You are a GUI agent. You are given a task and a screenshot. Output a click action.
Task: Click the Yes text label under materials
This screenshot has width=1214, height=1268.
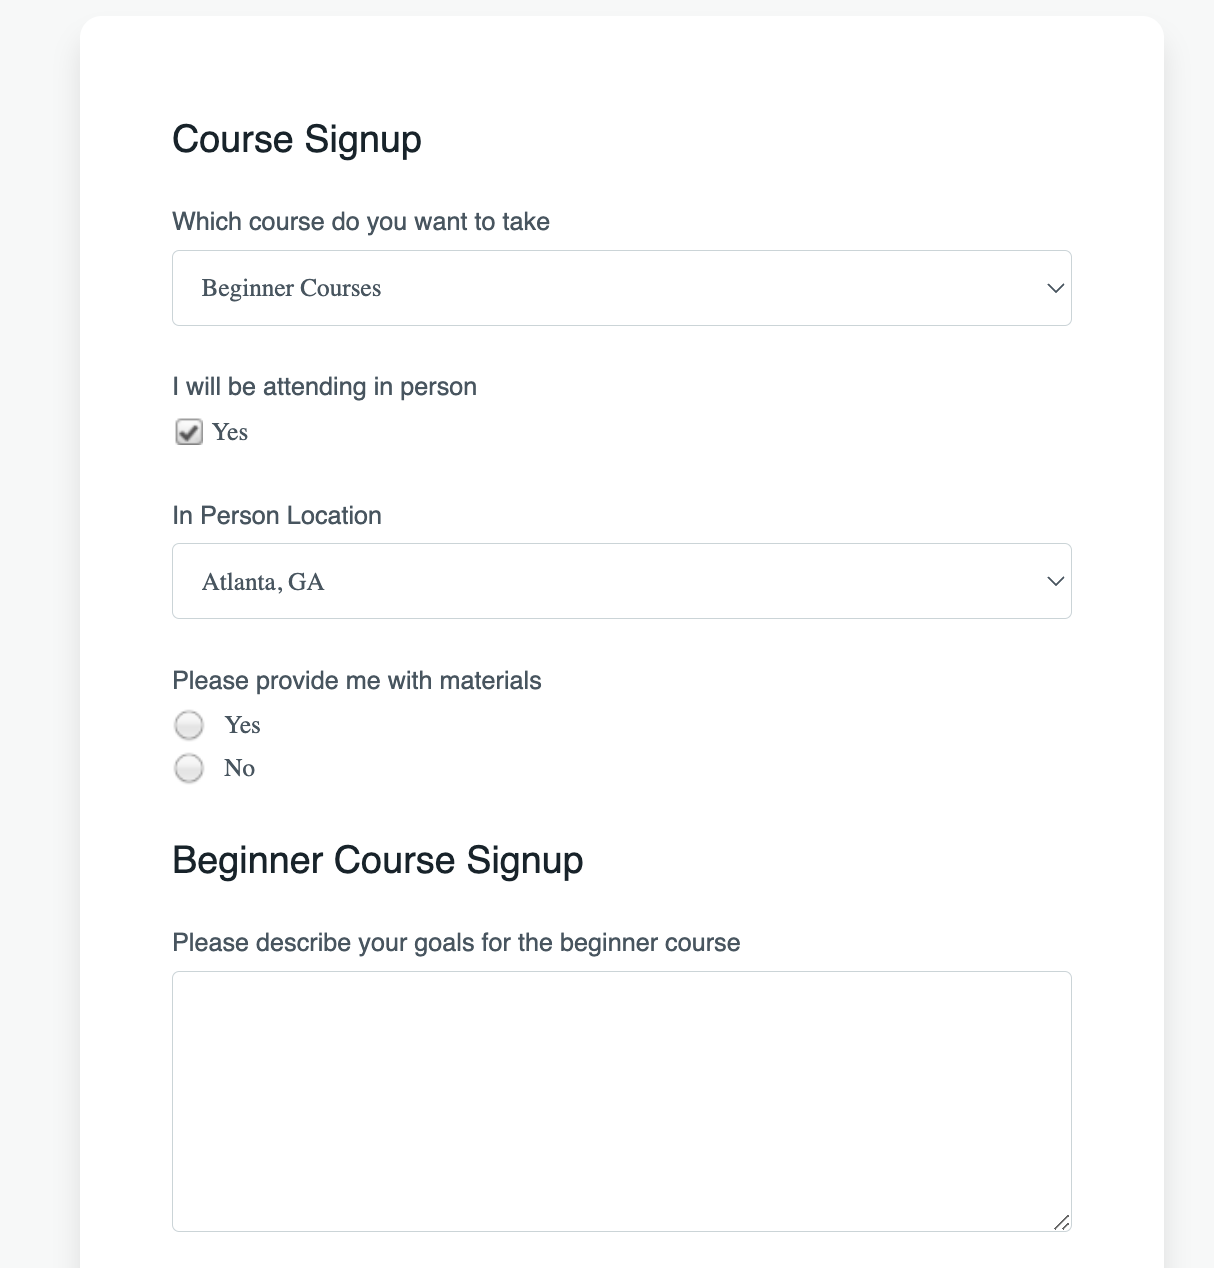242,725
